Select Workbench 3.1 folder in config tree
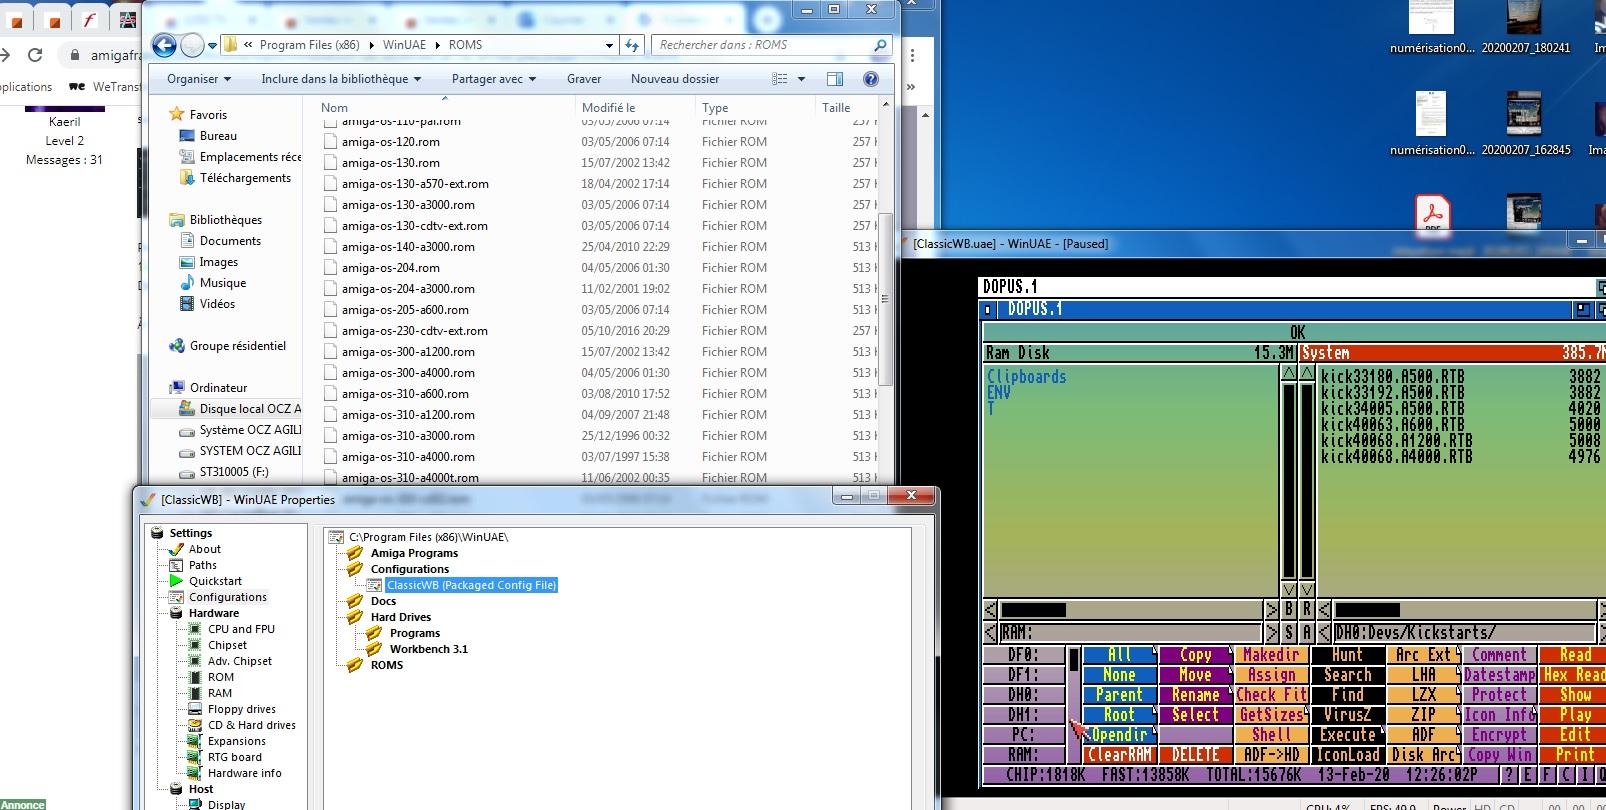This screenshot has height=810, width=1606. [428, 649]
